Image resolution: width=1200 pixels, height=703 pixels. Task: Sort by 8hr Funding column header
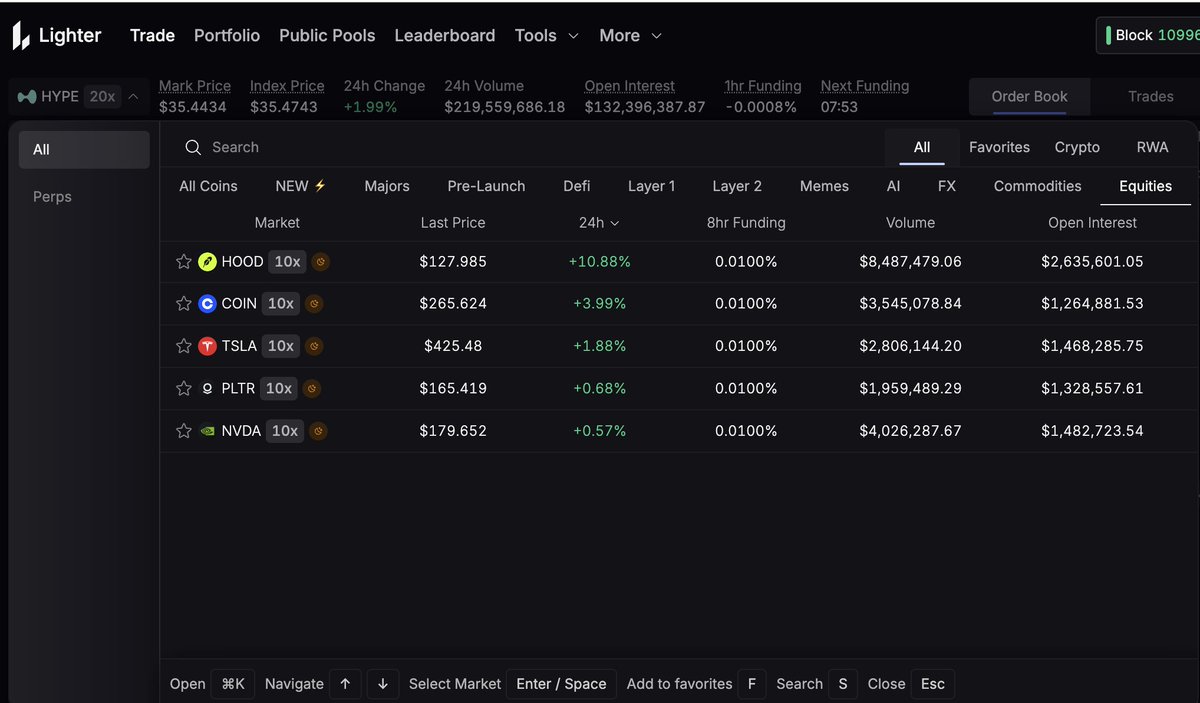point(746,223)
